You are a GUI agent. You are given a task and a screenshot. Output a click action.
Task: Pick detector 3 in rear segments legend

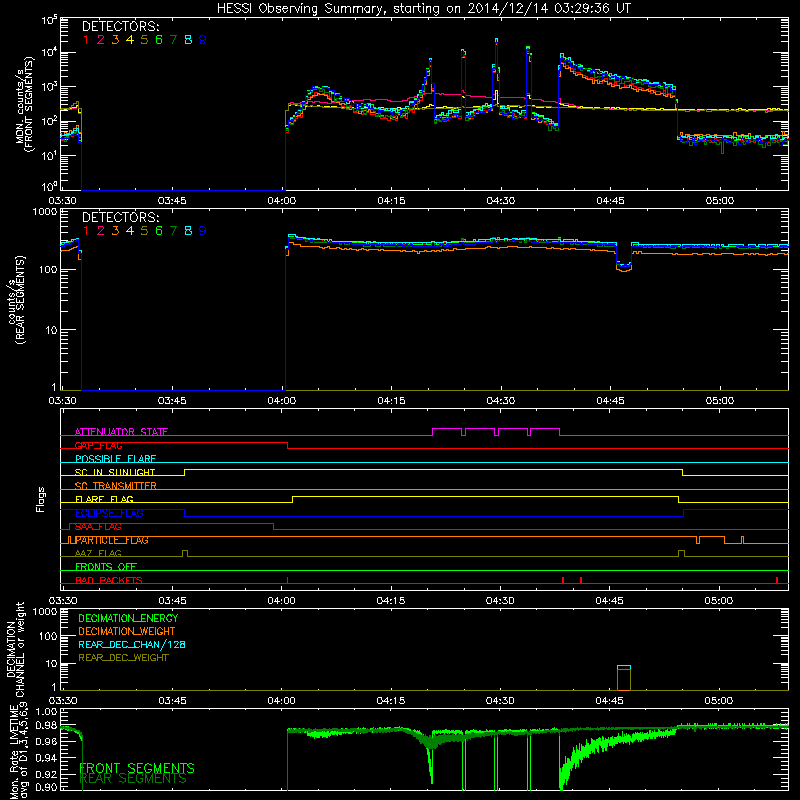115,231
